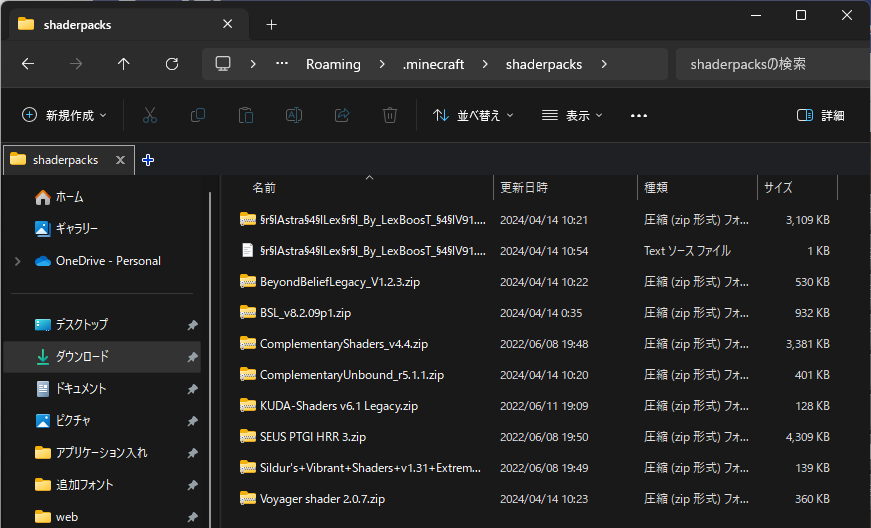Click the Share icon in toolbar
Viewport: 871px width, 528px height.
coord(342,115)
